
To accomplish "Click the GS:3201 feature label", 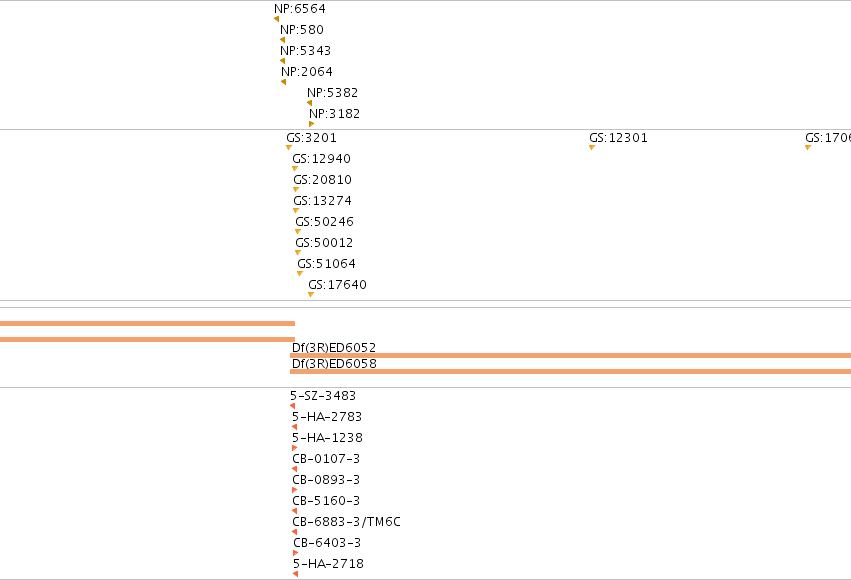I will [312, 138].
